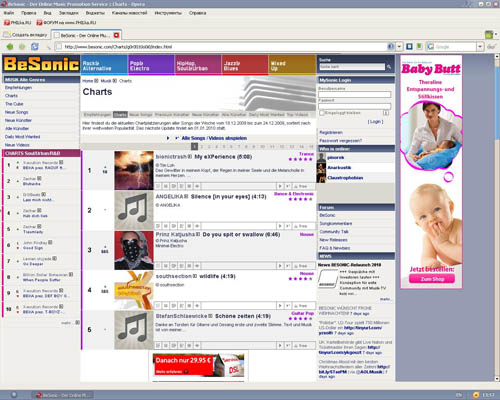
Task: Click the taskbar clock
Action: coord(489,395)
